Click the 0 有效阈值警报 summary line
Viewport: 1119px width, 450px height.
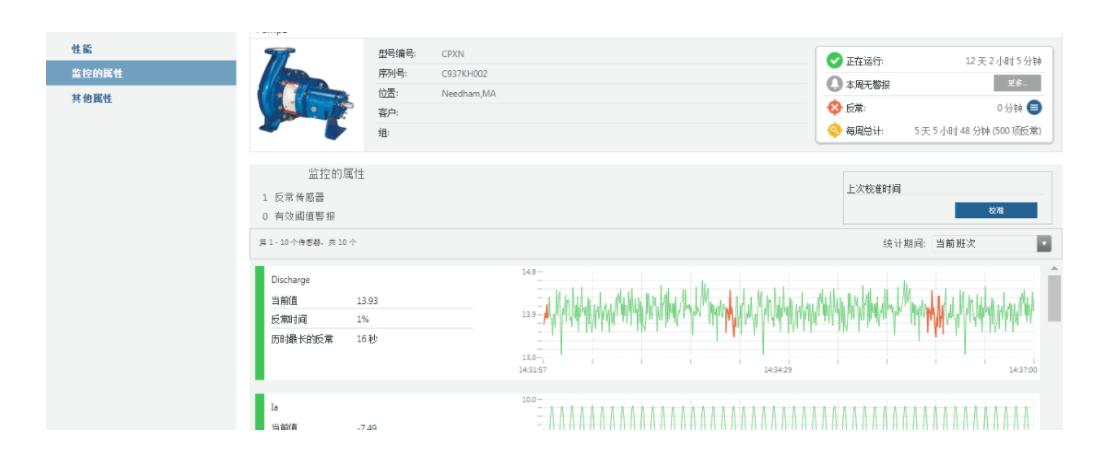tap(298, 216)
